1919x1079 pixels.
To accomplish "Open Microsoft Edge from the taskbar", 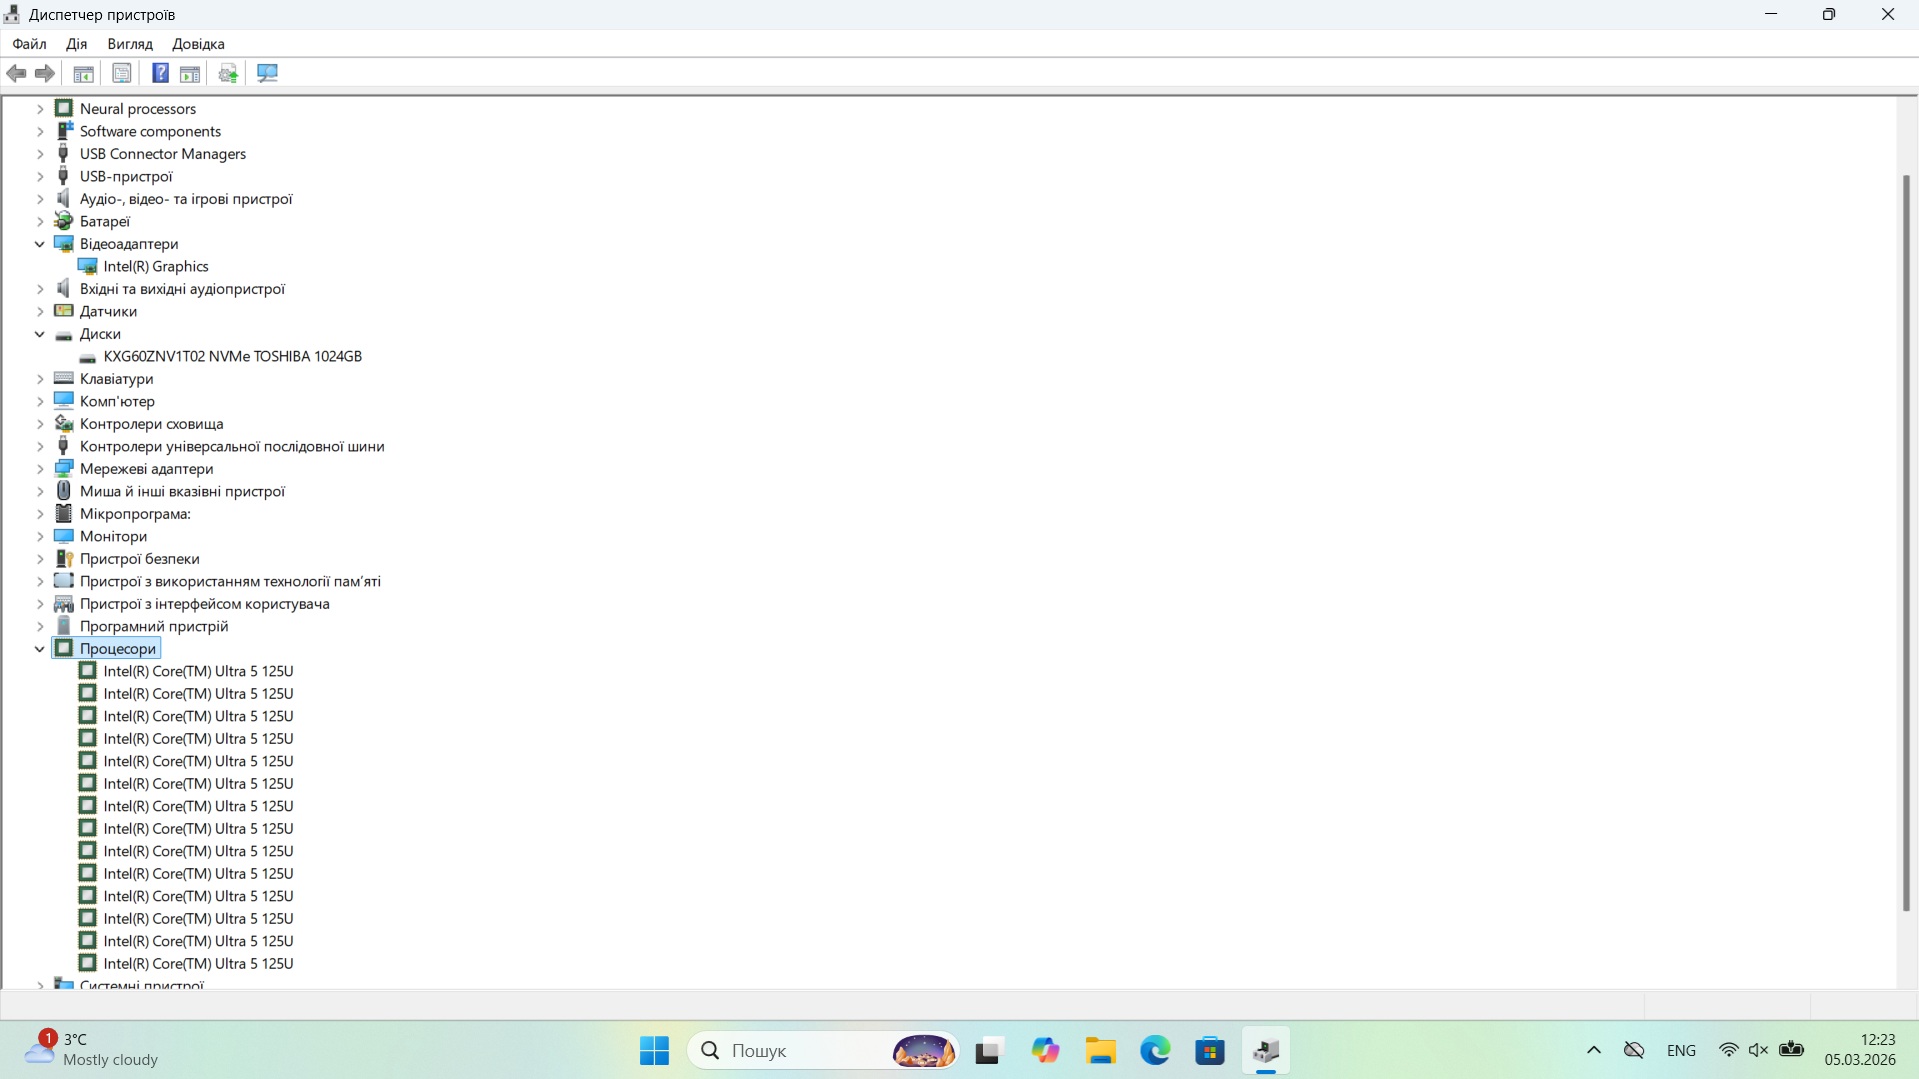I will 1155,1051.
